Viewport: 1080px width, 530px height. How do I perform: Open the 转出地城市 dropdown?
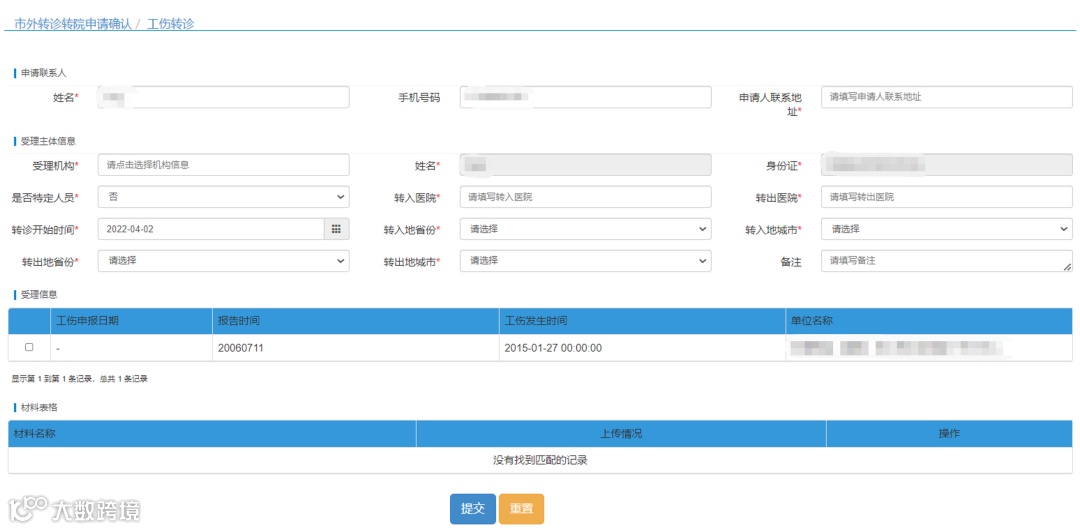coord(585,261)
